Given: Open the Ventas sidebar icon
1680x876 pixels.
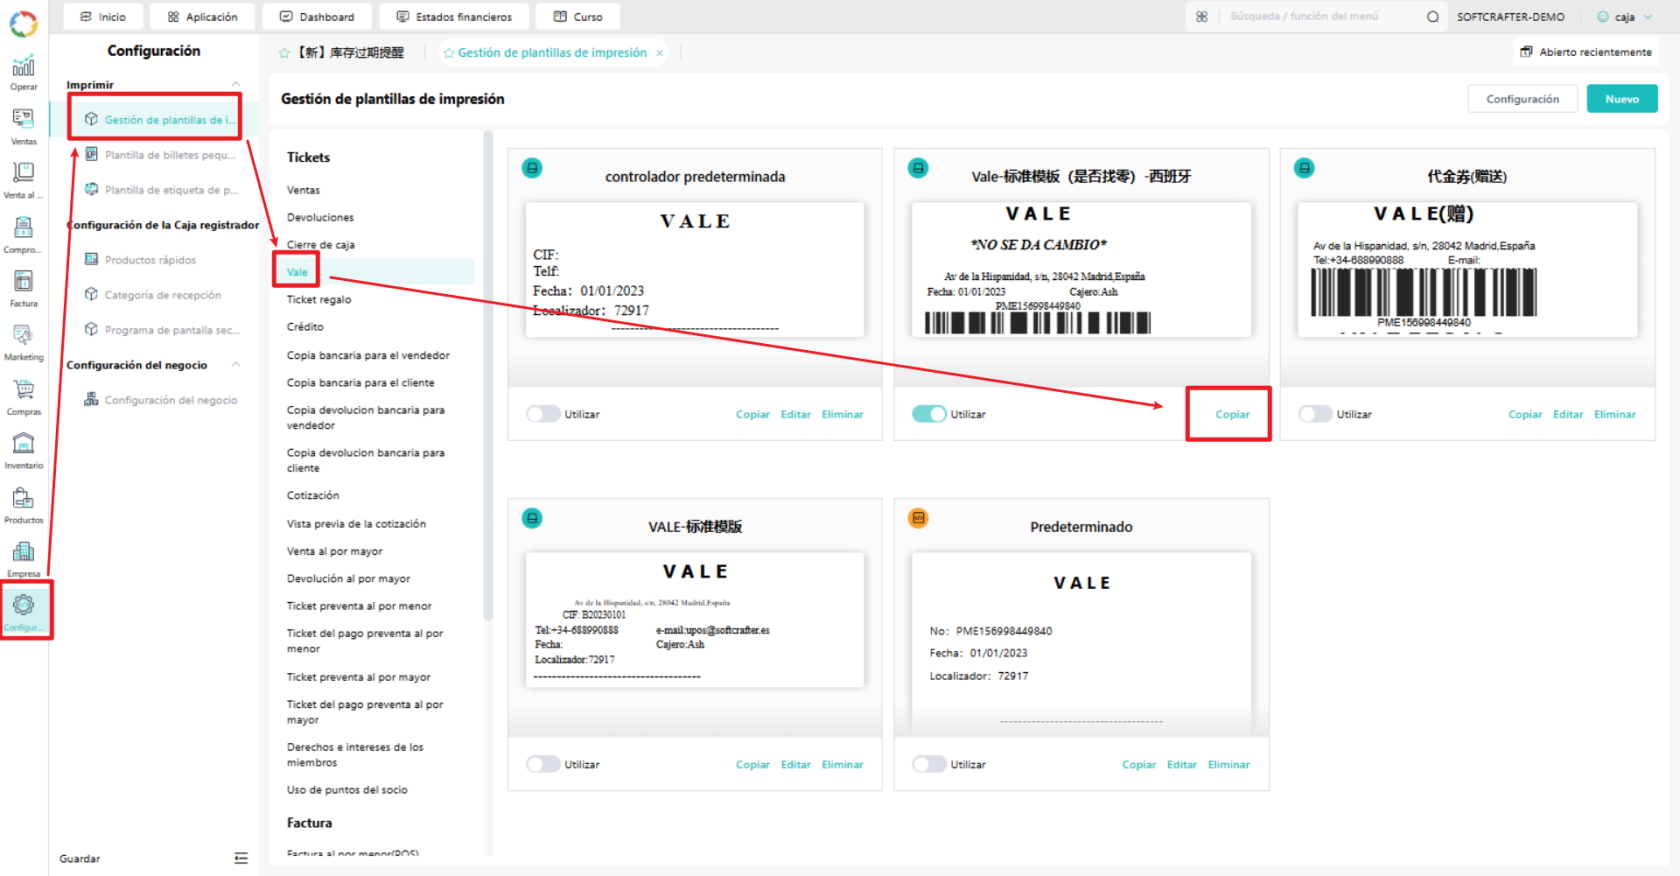Looking at the screenshot, I should [23, 126].
